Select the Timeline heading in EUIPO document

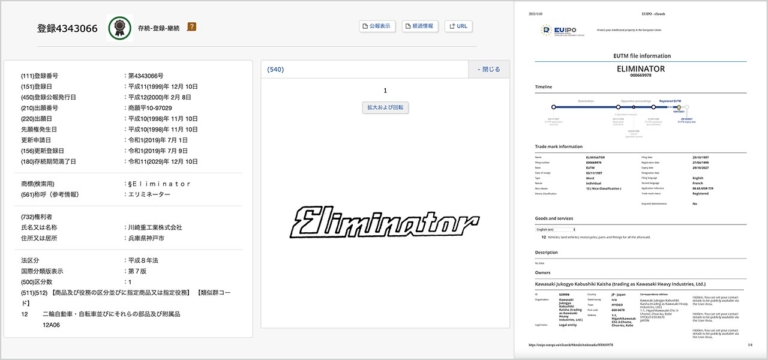click(x=543, y=87)
